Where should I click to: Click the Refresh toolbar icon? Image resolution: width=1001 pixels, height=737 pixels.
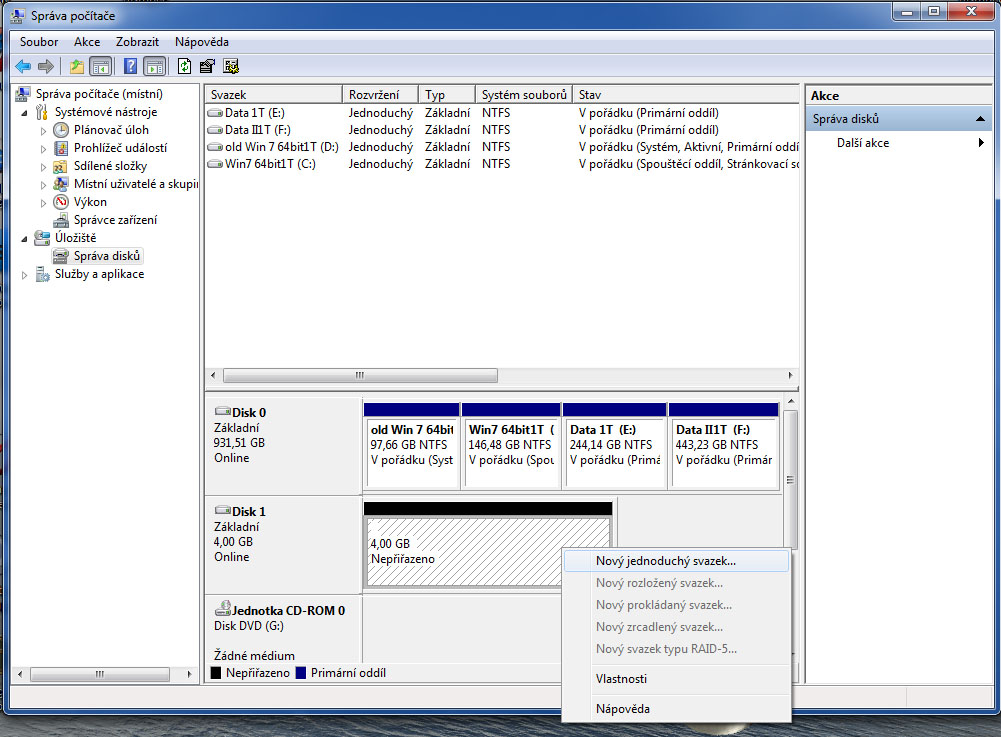coord(184,66)
